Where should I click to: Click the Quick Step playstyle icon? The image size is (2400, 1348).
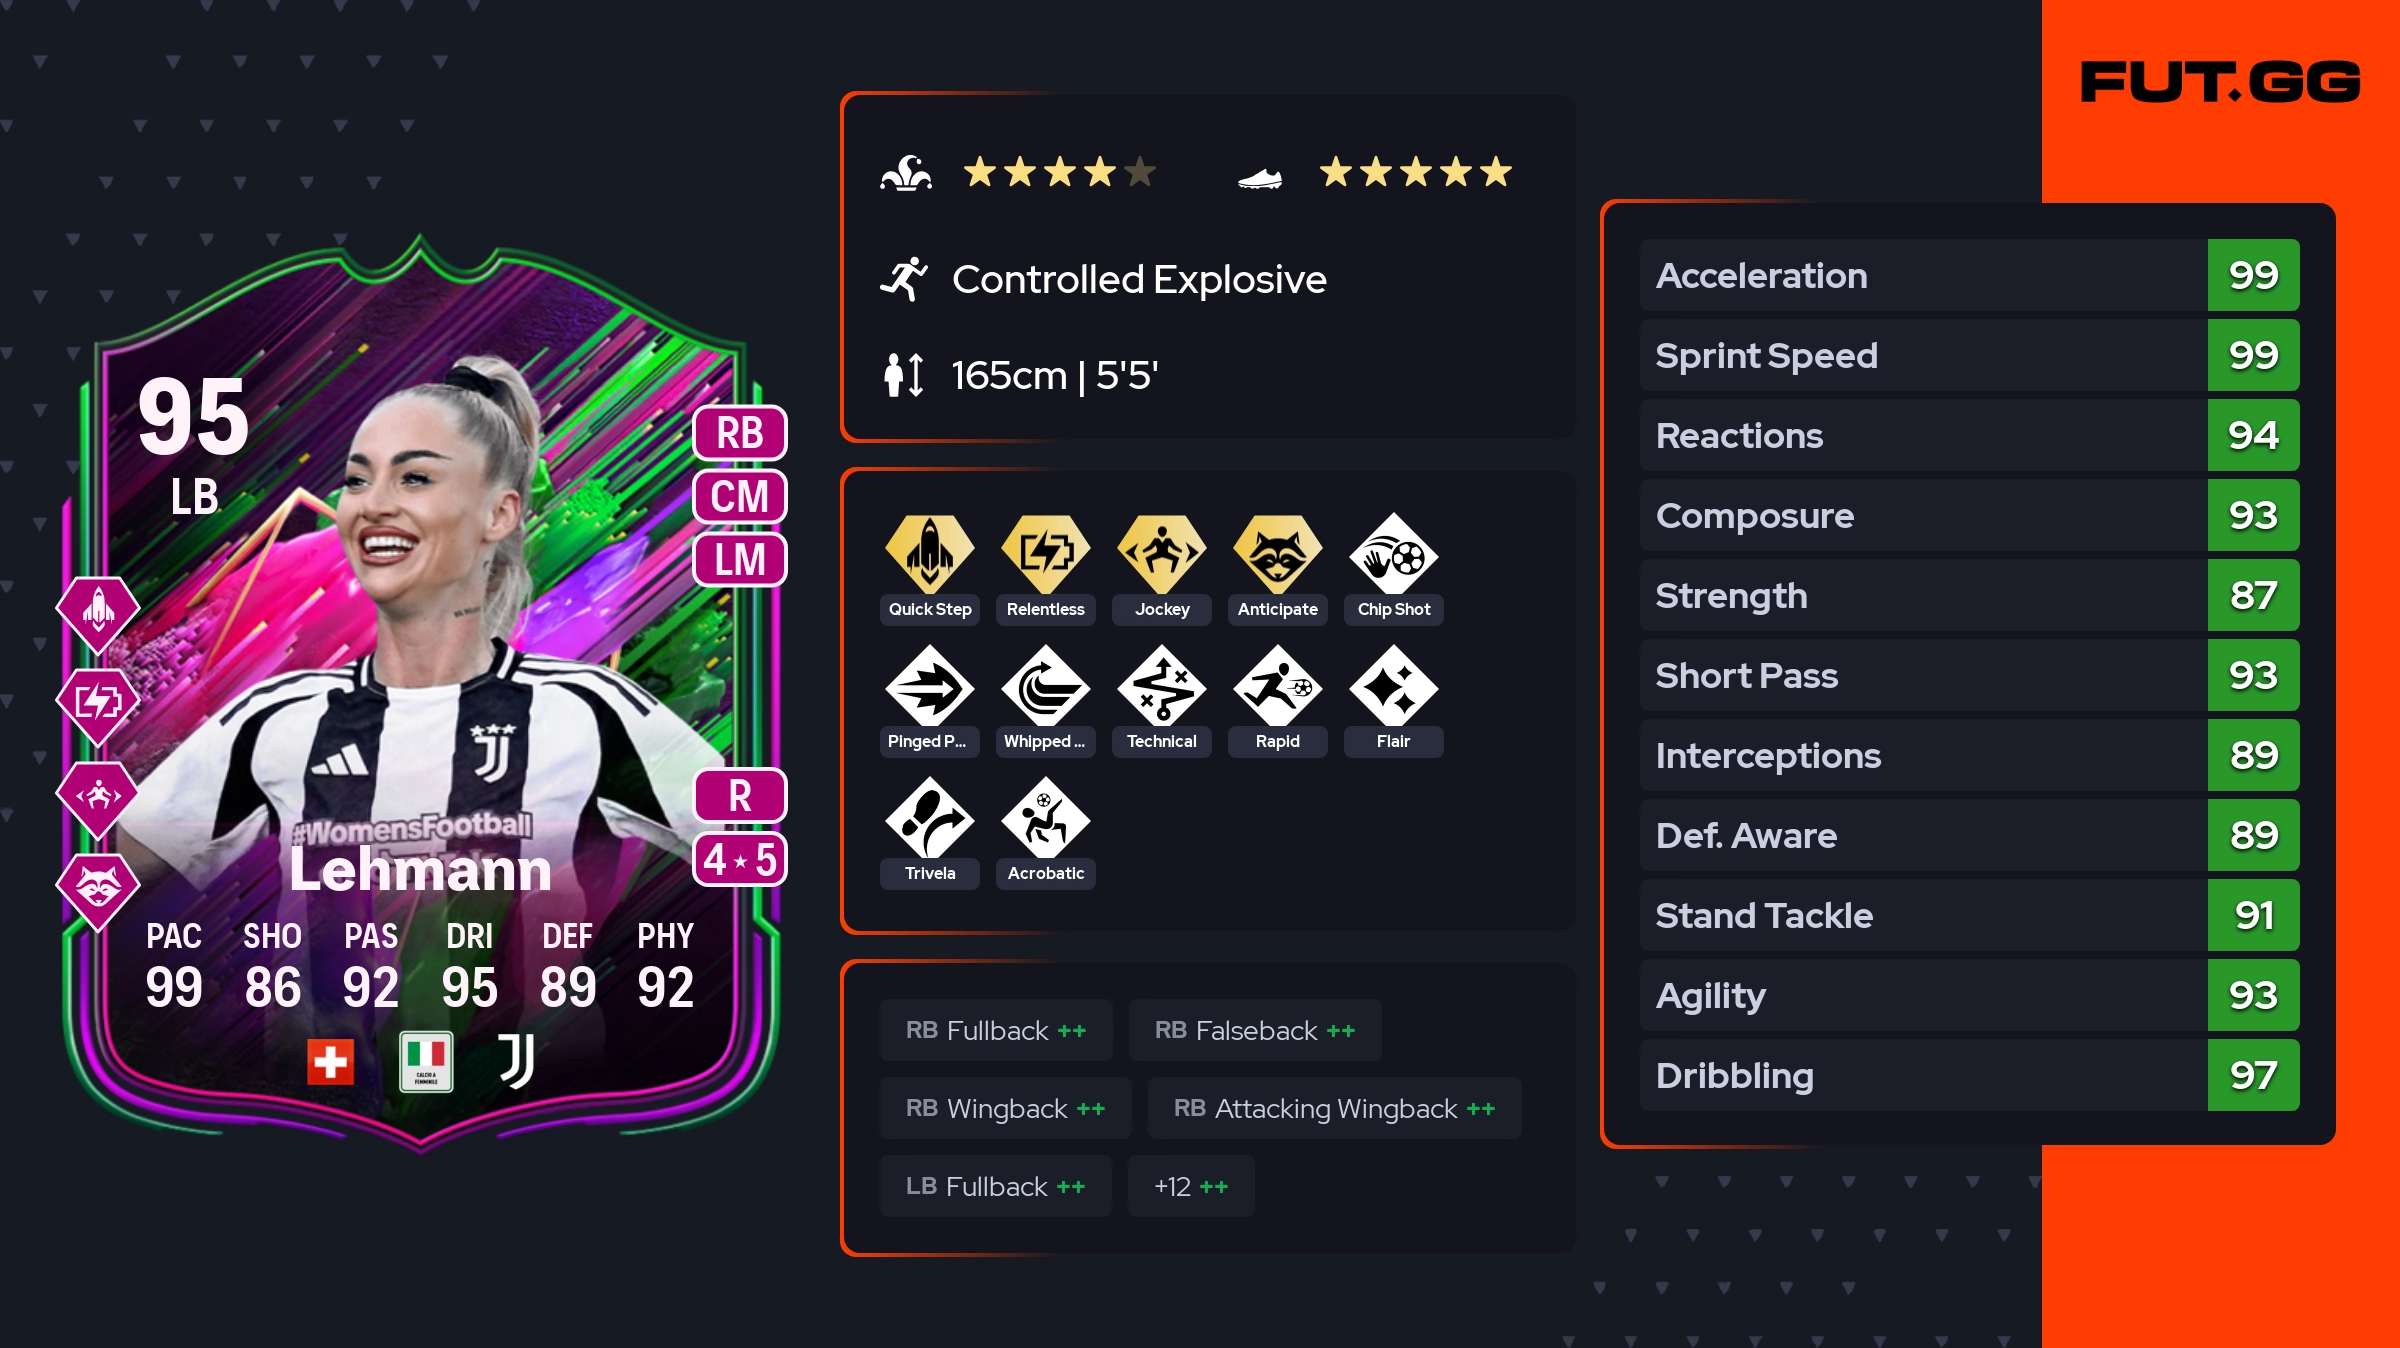[x=930, y=554]
